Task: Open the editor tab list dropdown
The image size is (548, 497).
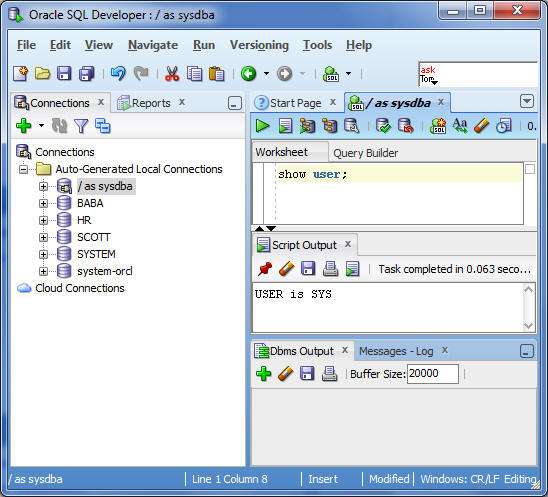Action: coord(527,101)
